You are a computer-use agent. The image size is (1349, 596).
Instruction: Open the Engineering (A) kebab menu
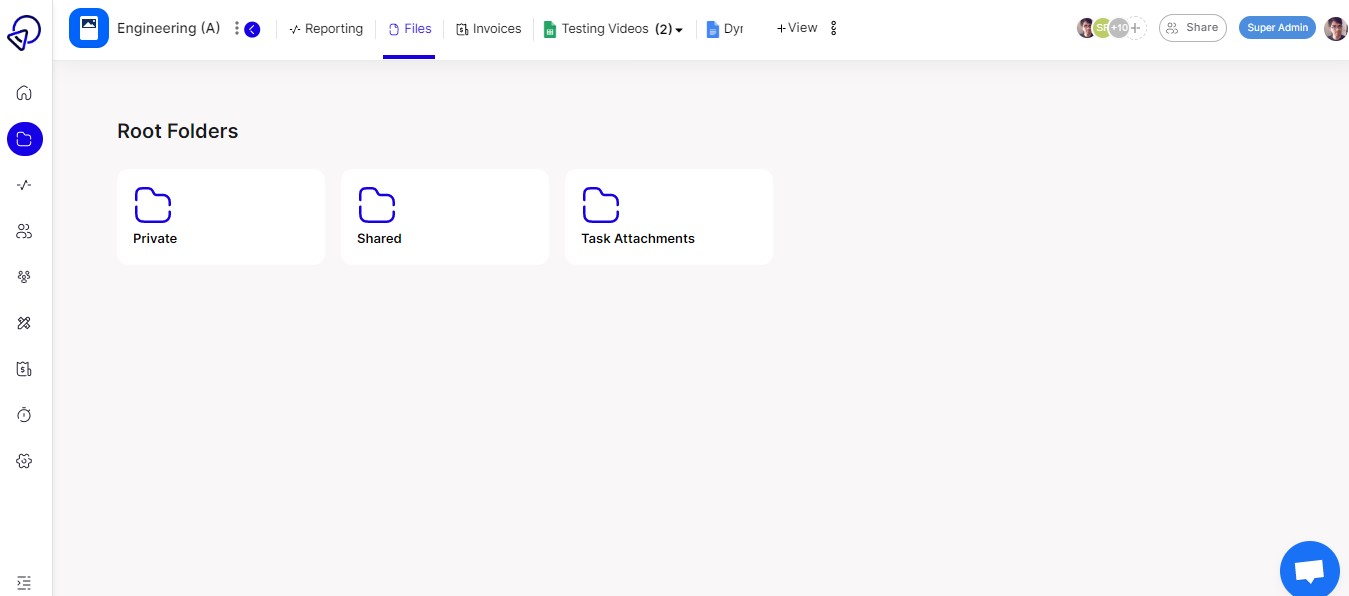pyautogui.click(x=237, y=28)
